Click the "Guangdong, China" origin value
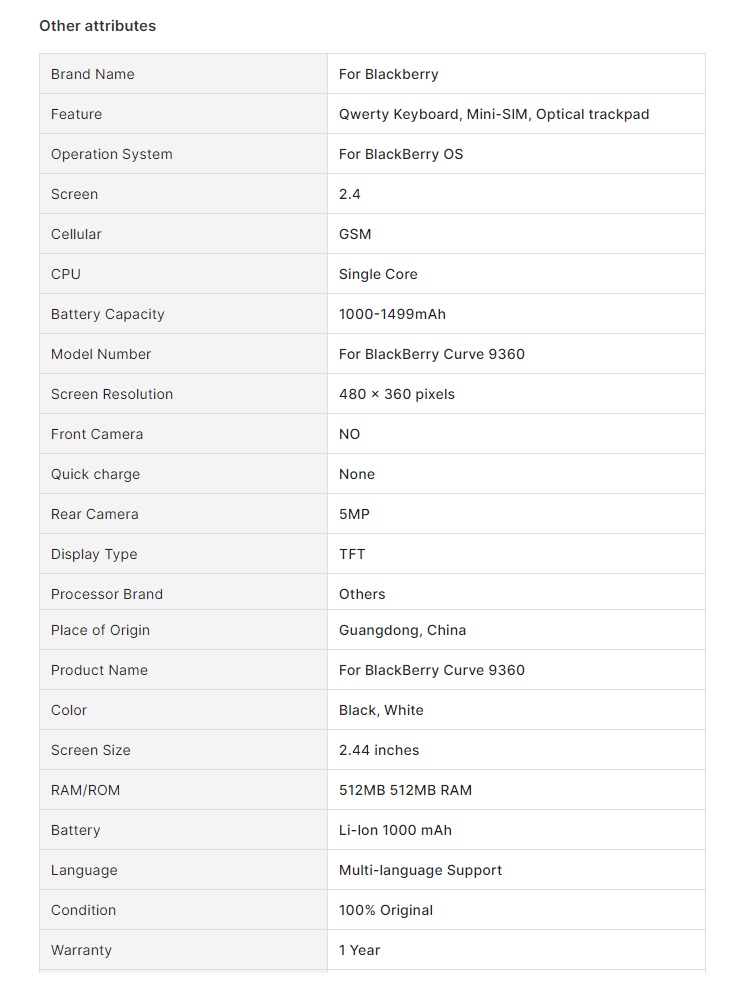 402,630
